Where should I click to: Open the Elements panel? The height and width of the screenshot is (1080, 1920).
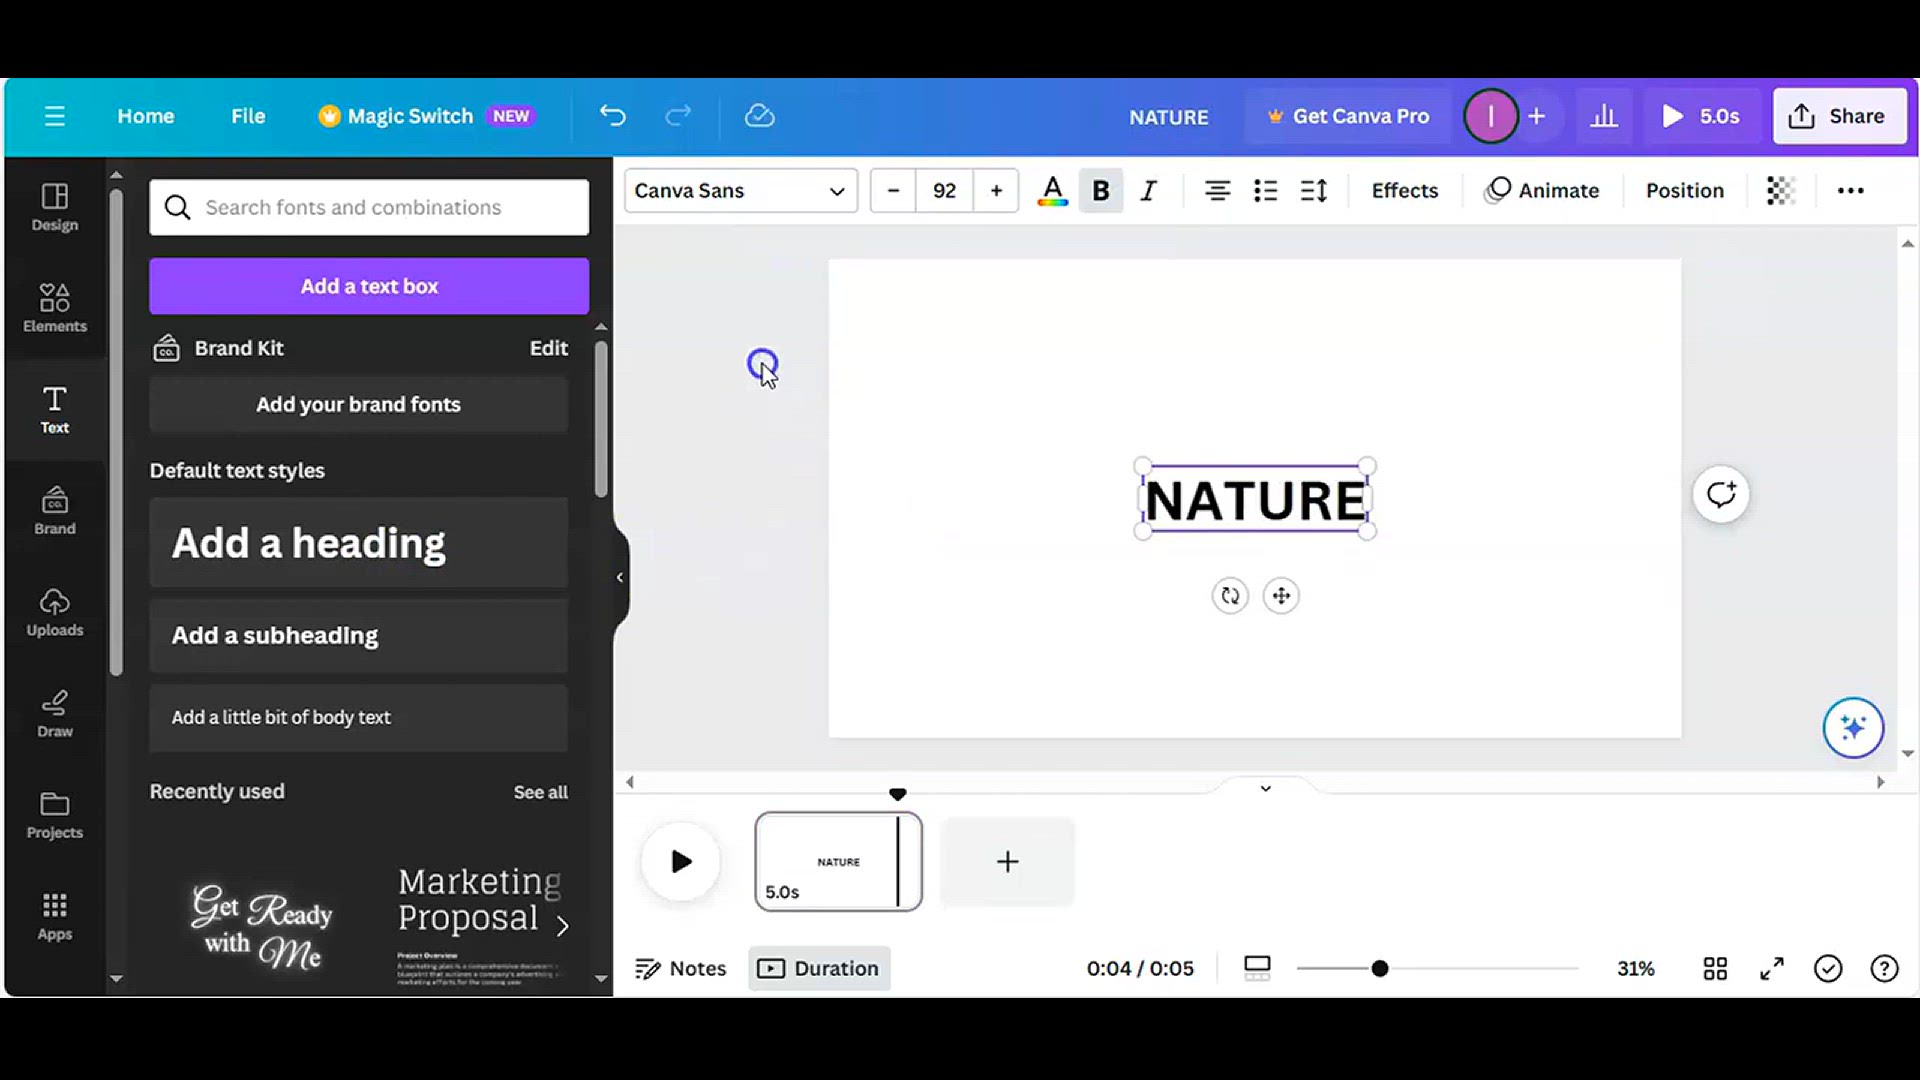tap(55, 308)
